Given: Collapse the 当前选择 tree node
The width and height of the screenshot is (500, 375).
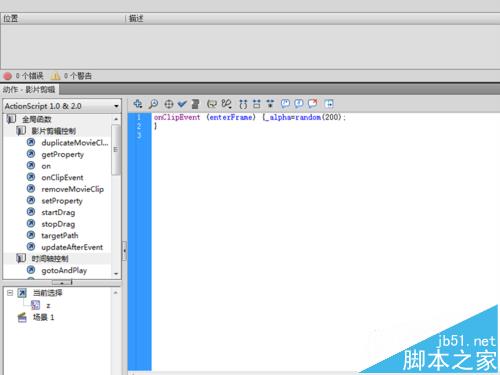Looking at the screenshot, I should (x=10, y=293).
